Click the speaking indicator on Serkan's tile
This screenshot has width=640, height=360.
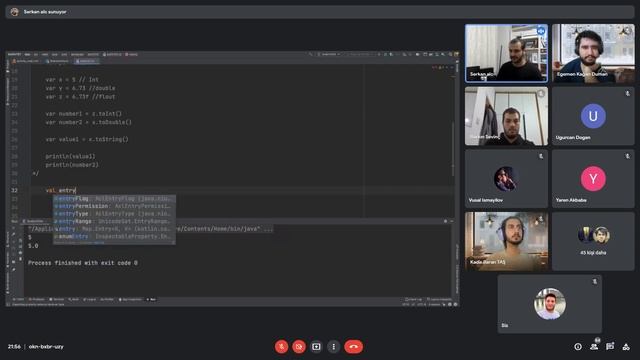pyautogui.click(x=541, y=31)
